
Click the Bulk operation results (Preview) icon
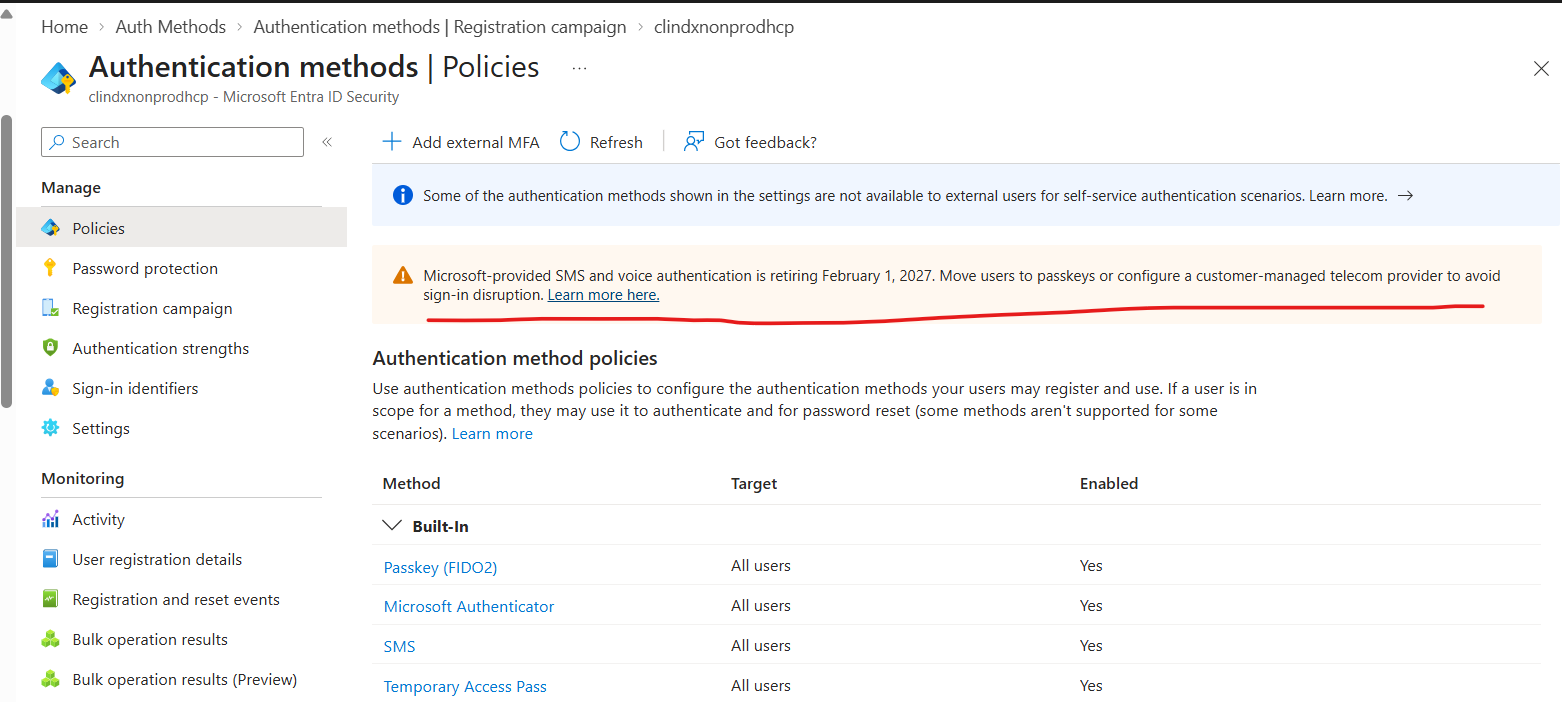click(50, 679)
